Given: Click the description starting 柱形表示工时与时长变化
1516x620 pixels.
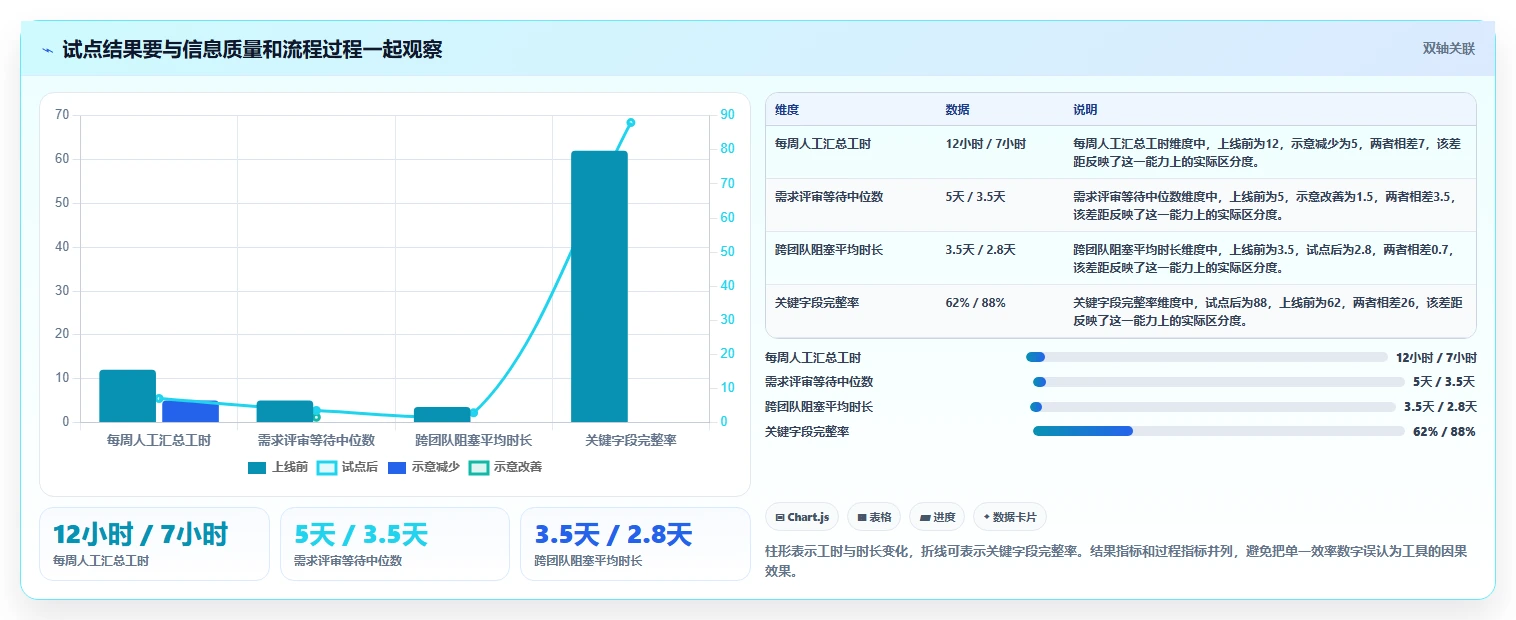Looking at the screenshot, I should click(1115, 562).
